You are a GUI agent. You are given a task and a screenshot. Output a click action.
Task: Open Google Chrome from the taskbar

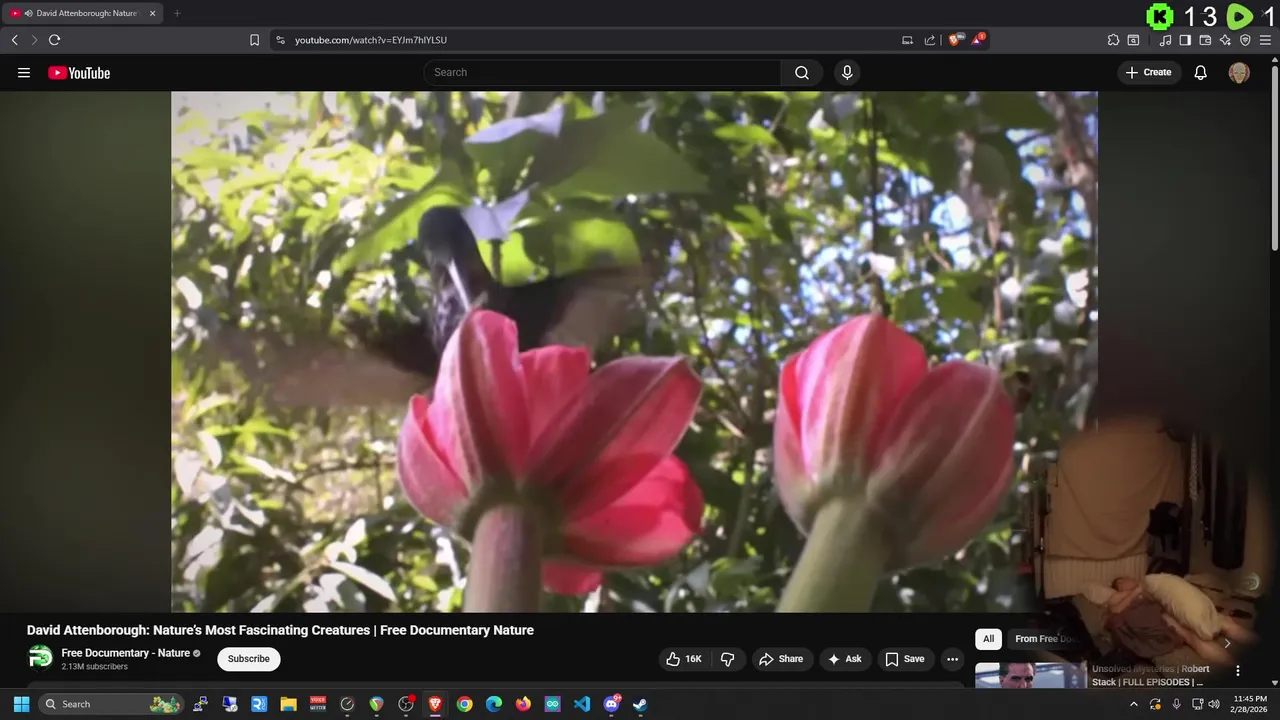(x=464, y=704)
